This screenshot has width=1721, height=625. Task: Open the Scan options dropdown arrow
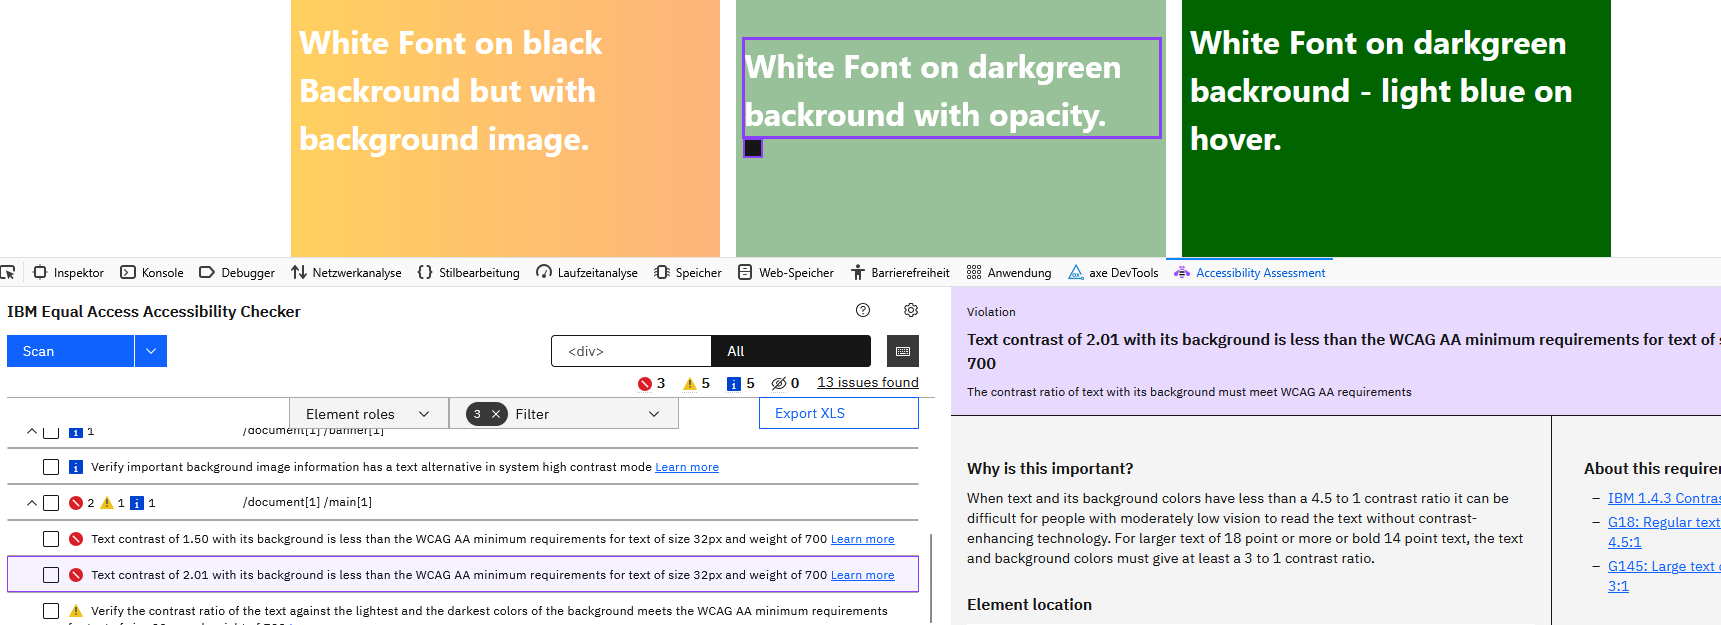[151, 351]
